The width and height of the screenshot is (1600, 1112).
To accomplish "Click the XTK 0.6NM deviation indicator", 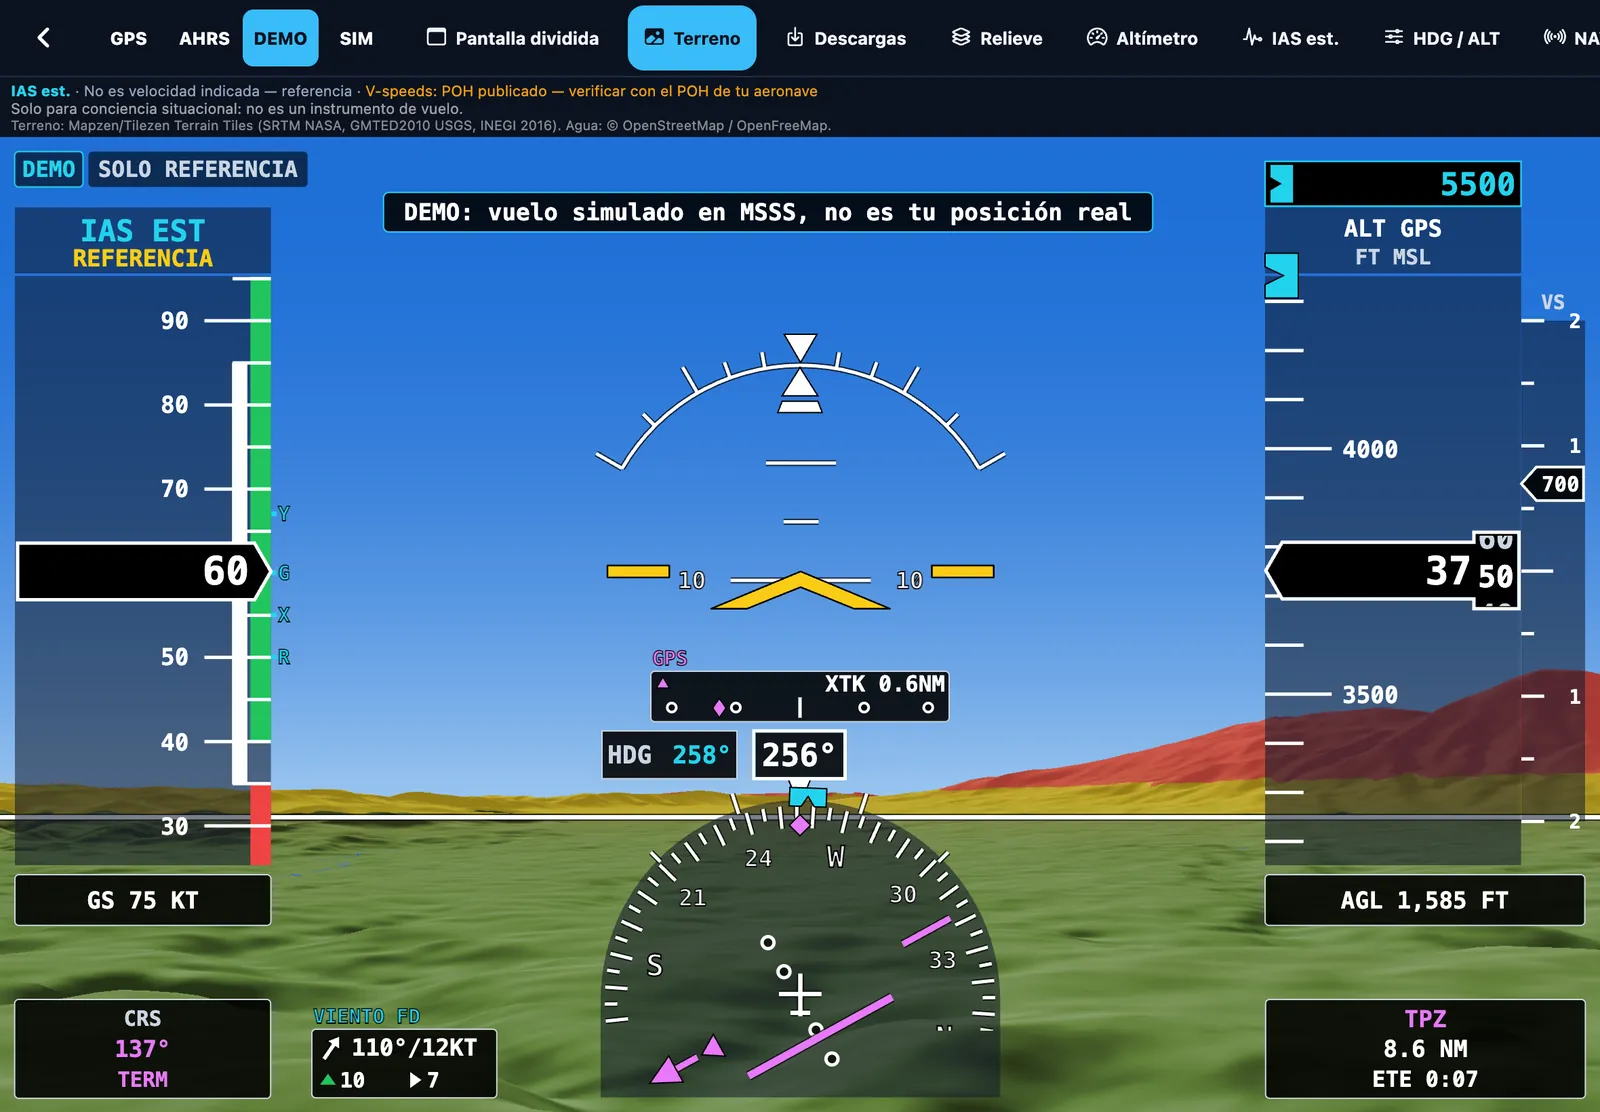I will click(800, 696).
